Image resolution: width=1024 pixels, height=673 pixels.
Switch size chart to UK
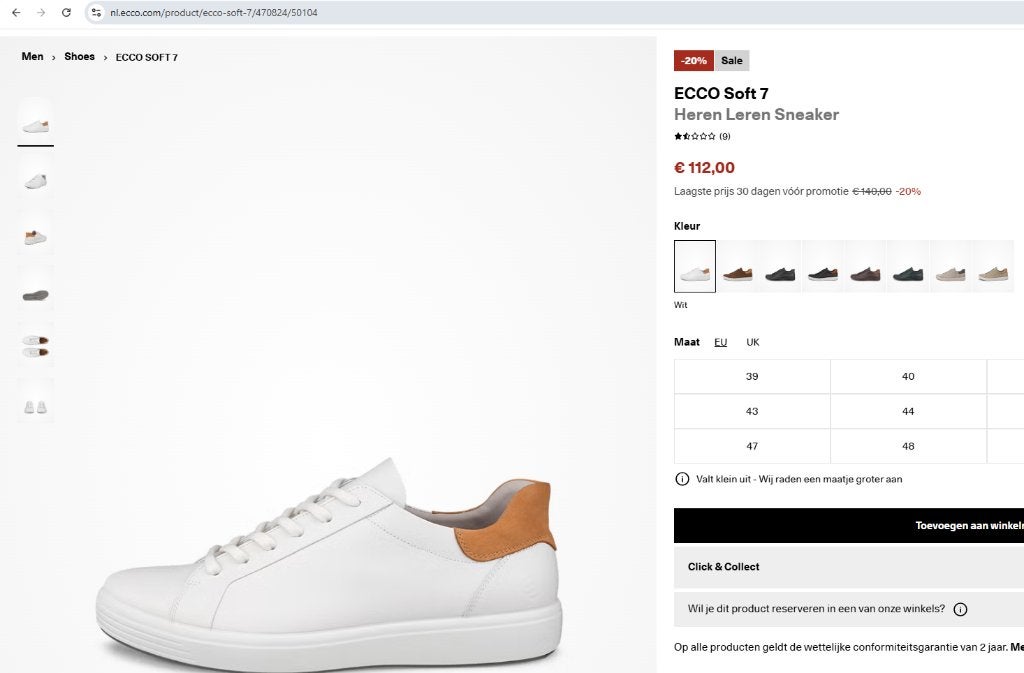click(x=752, y=342)
